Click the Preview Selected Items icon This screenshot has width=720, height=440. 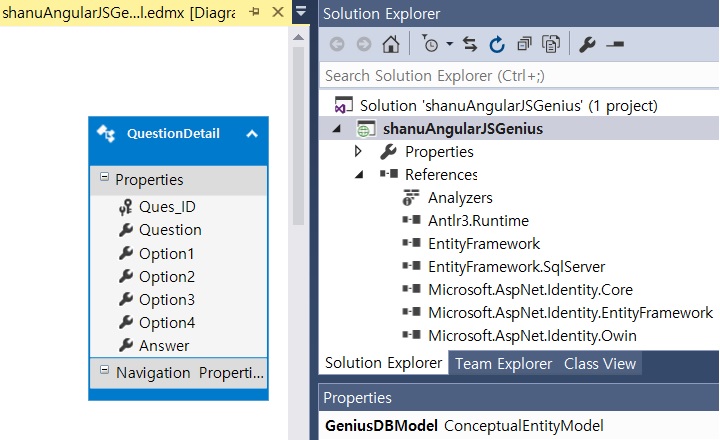615,45
